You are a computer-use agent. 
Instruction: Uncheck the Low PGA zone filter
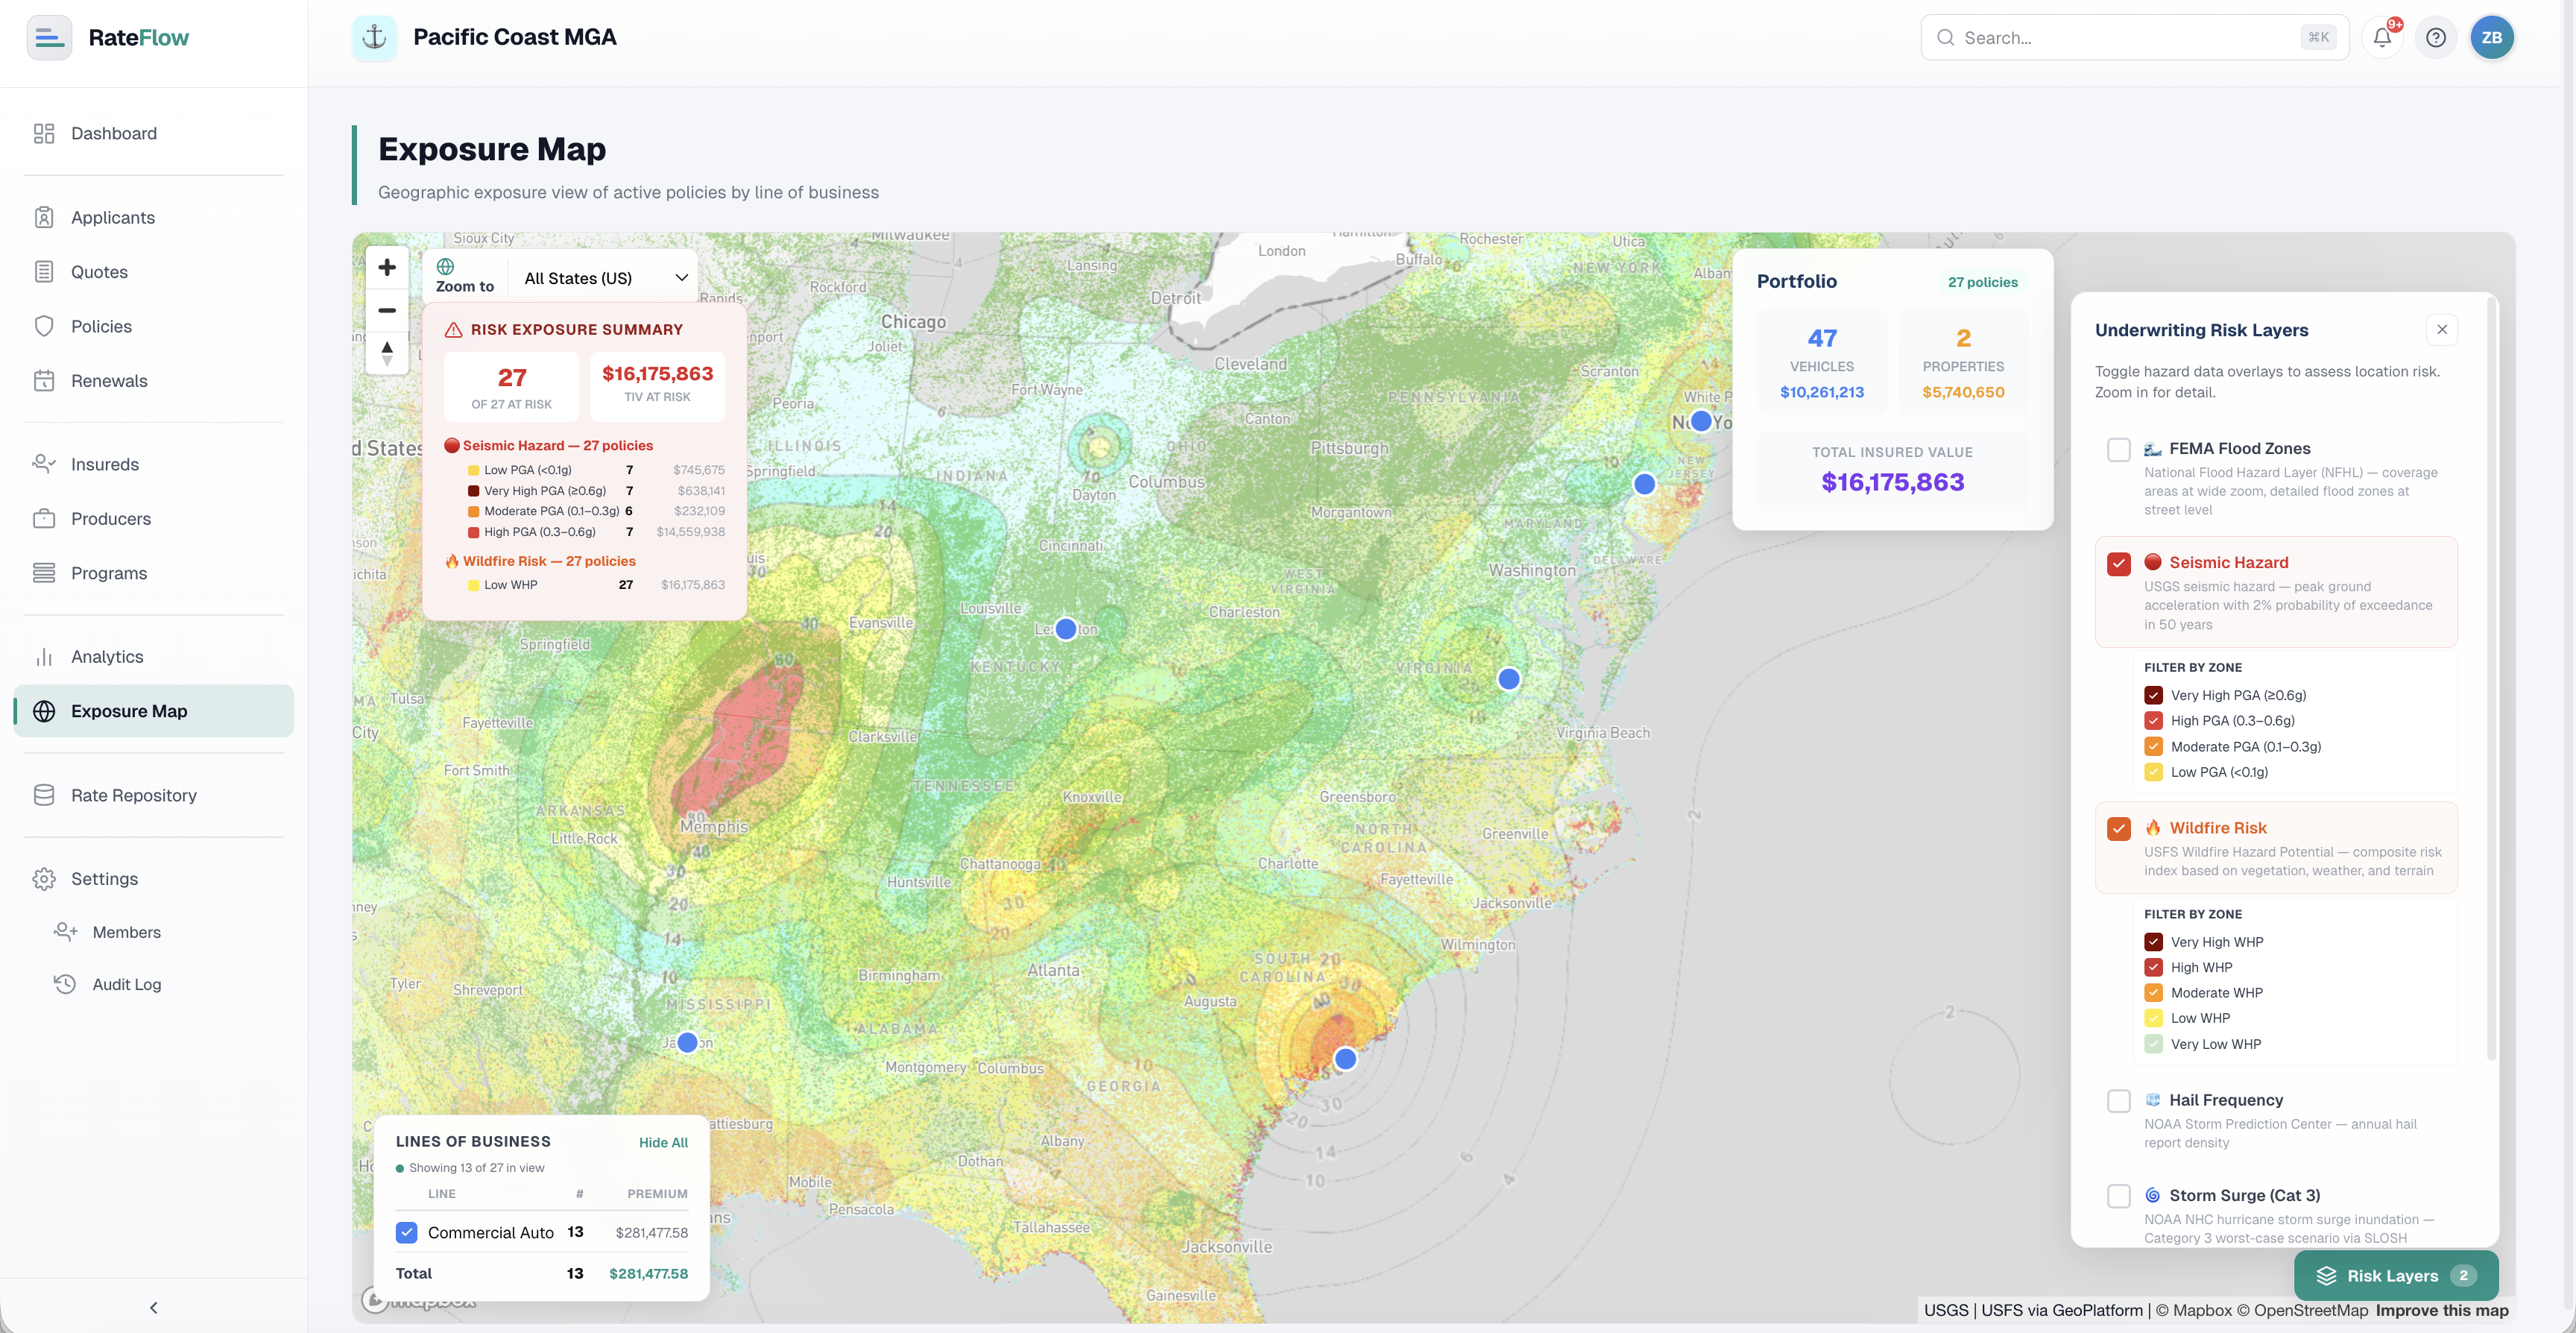coord(2153,772)
